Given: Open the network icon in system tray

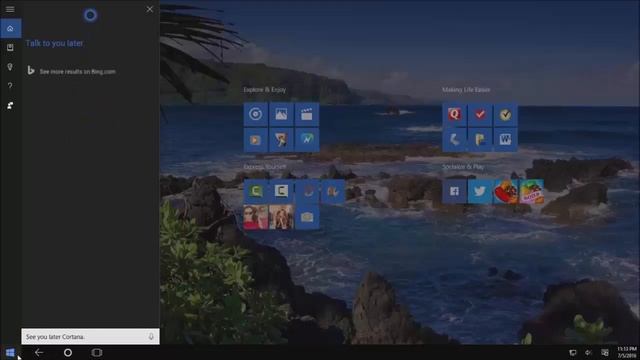Looking at the screenshot, I should click(573, 353).
